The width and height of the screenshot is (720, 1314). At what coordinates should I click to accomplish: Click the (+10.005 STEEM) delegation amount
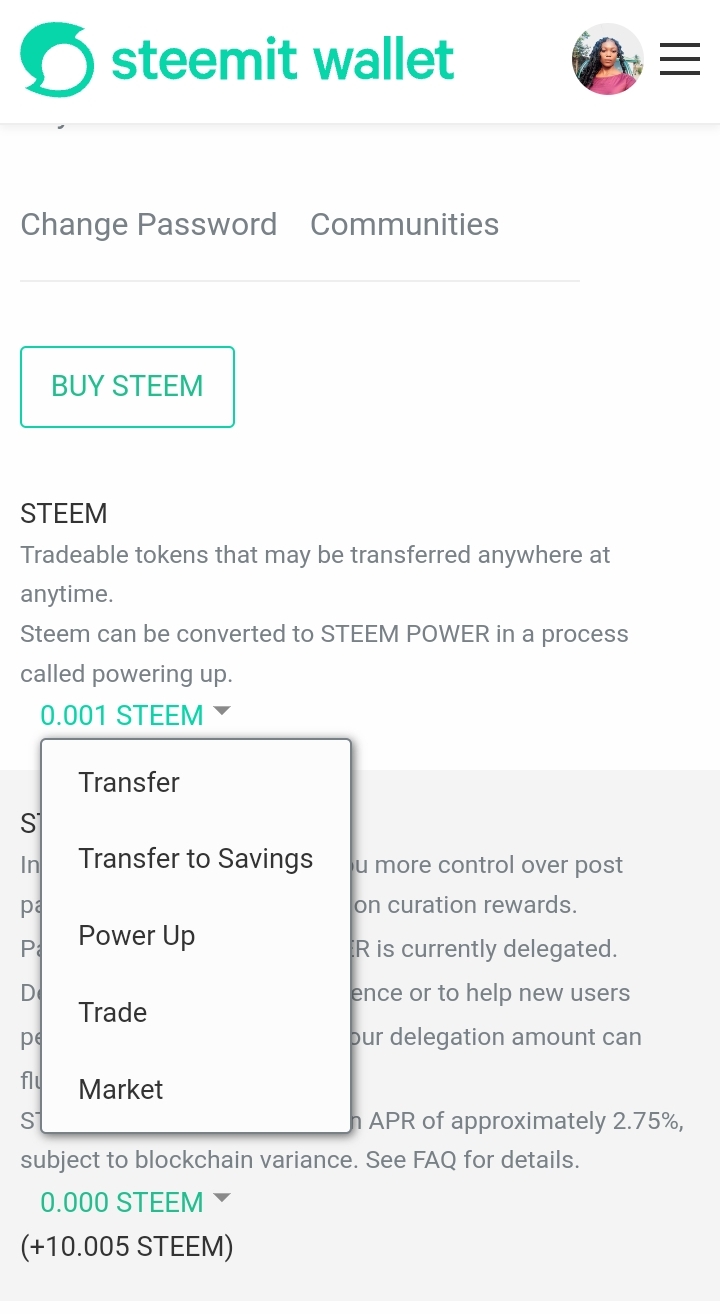pos(127,1246)
